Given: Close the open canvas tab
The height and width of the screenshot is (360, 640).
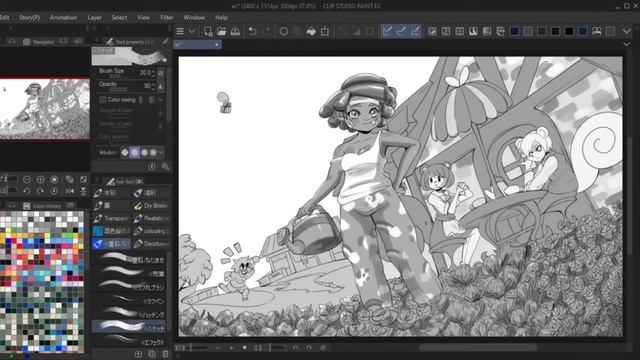Looking at the screenshot, I should 217,44.
